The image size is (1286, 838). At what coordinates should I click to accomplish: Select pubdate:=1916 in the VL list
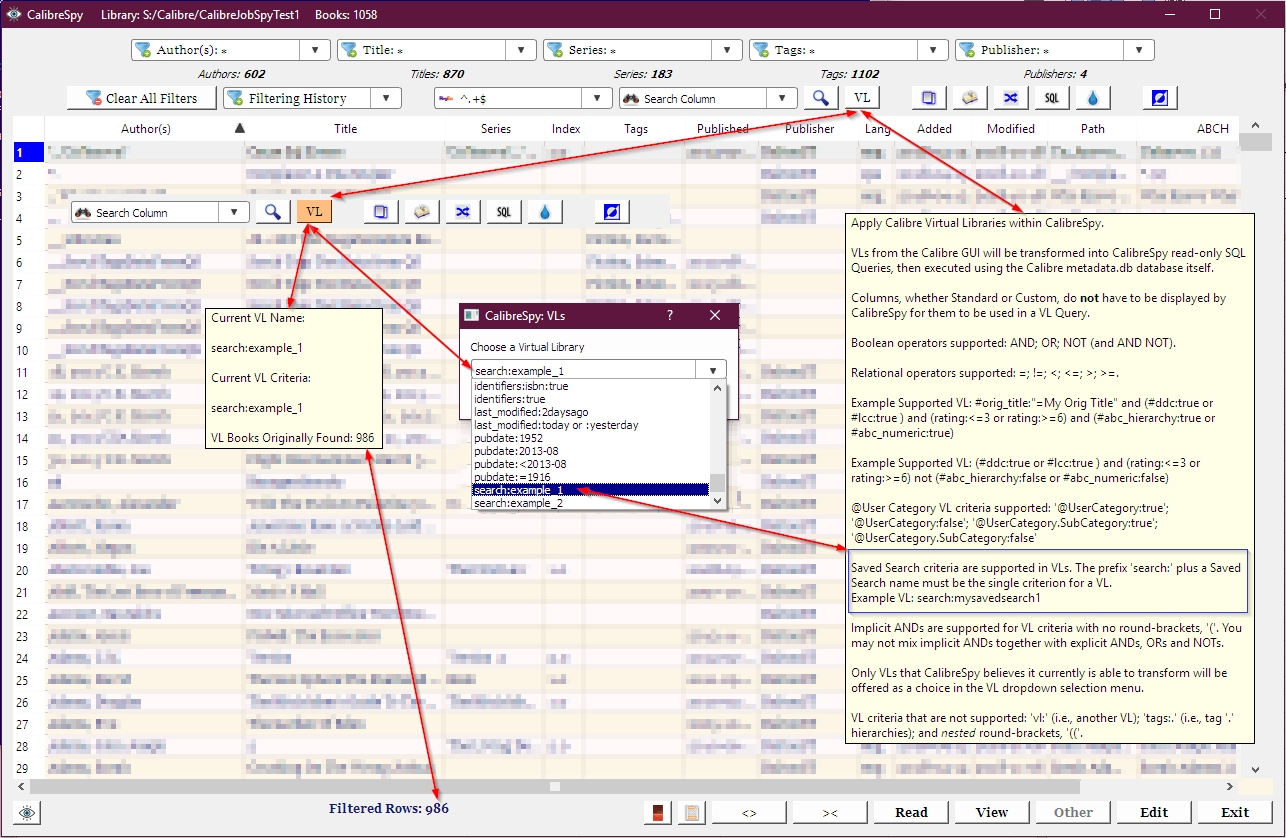point(591,477)
